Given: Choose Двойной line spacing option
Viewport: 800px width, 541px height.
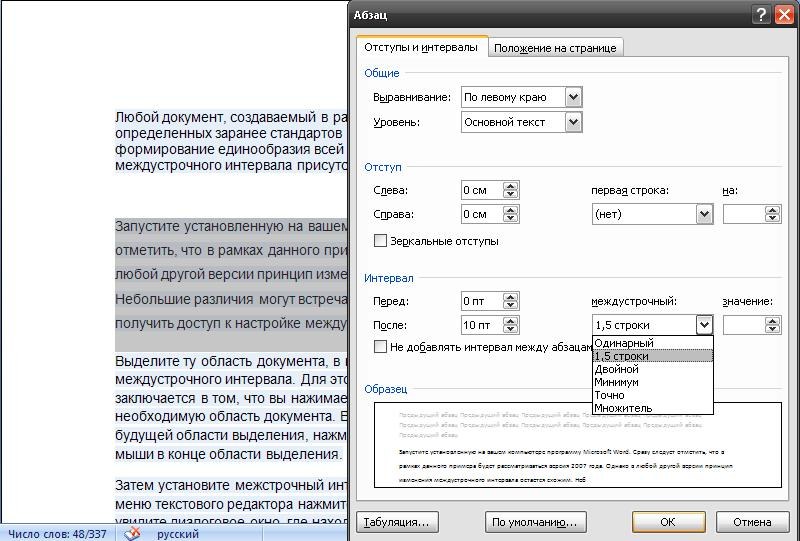Looking at the screenshot, I should click(652, 369).
